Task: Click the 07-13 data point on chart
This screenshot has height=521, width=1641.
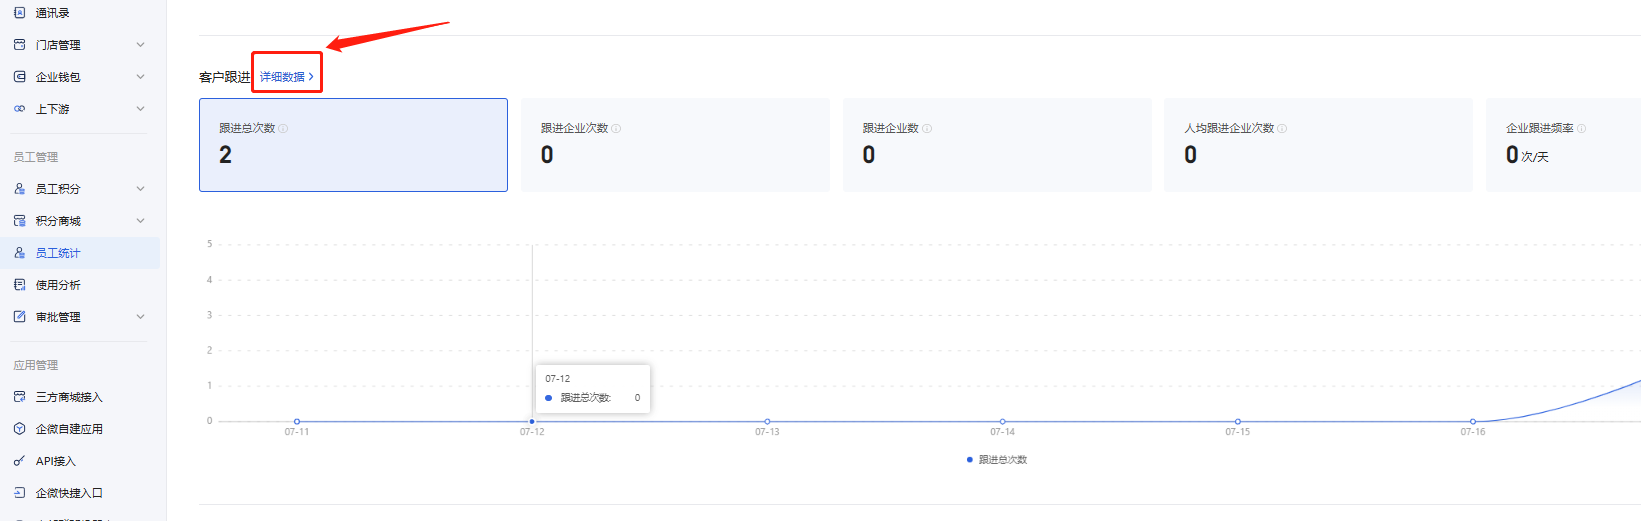Action: (x=767, y=422)
